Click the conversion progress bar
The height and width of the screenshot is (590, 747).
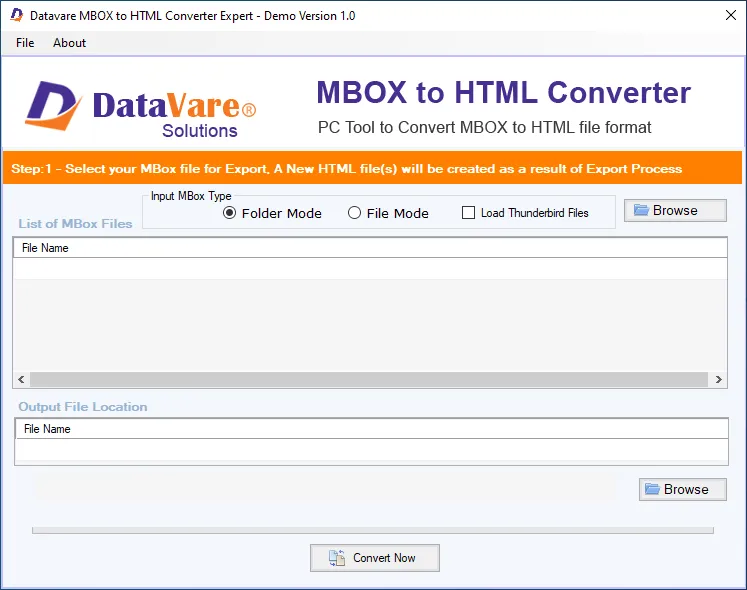[x=373, y=530]
